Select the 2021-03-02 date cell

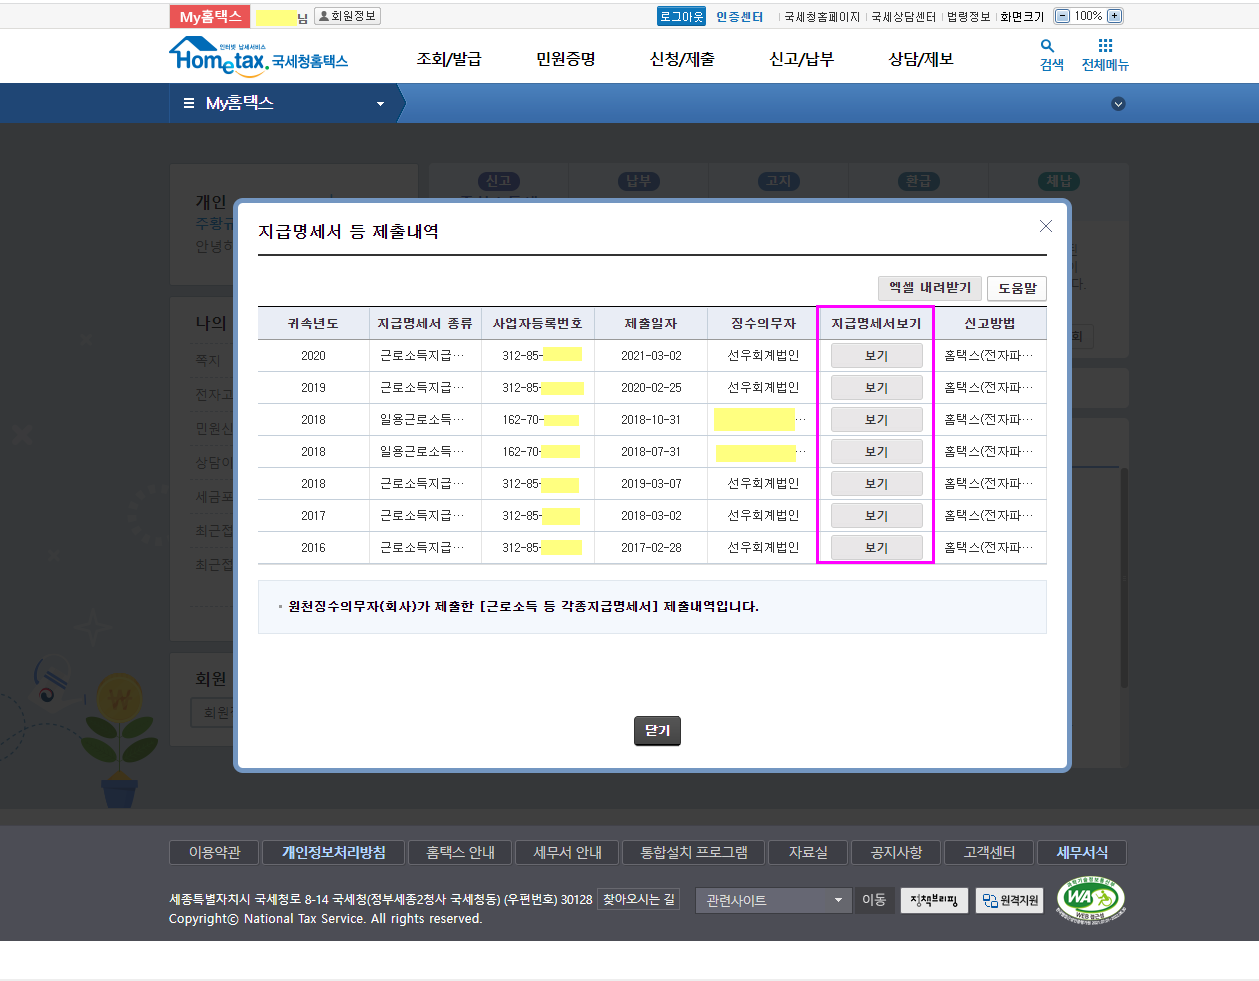[x=651, y=356]
